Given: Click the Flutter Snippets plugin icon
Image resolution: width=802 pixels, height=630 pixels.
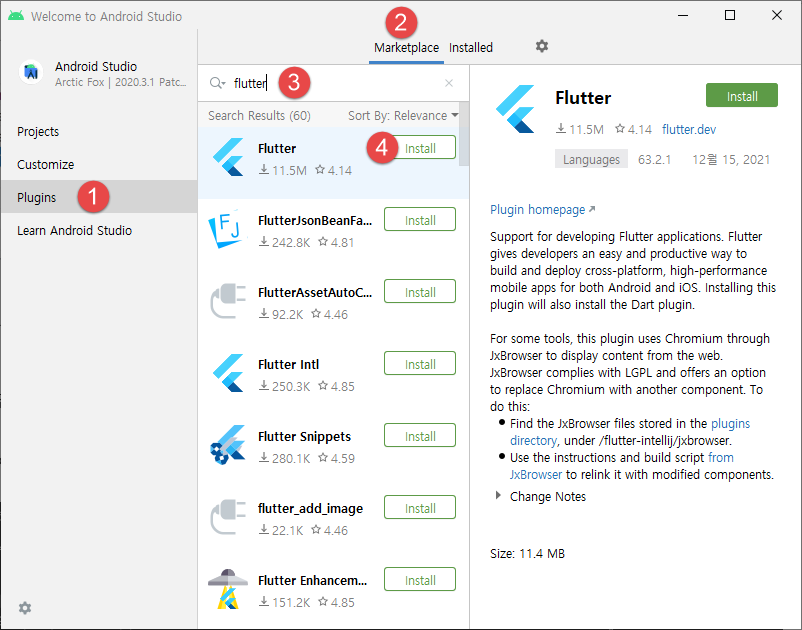Looking at the screenshot, I should [227, 445].
